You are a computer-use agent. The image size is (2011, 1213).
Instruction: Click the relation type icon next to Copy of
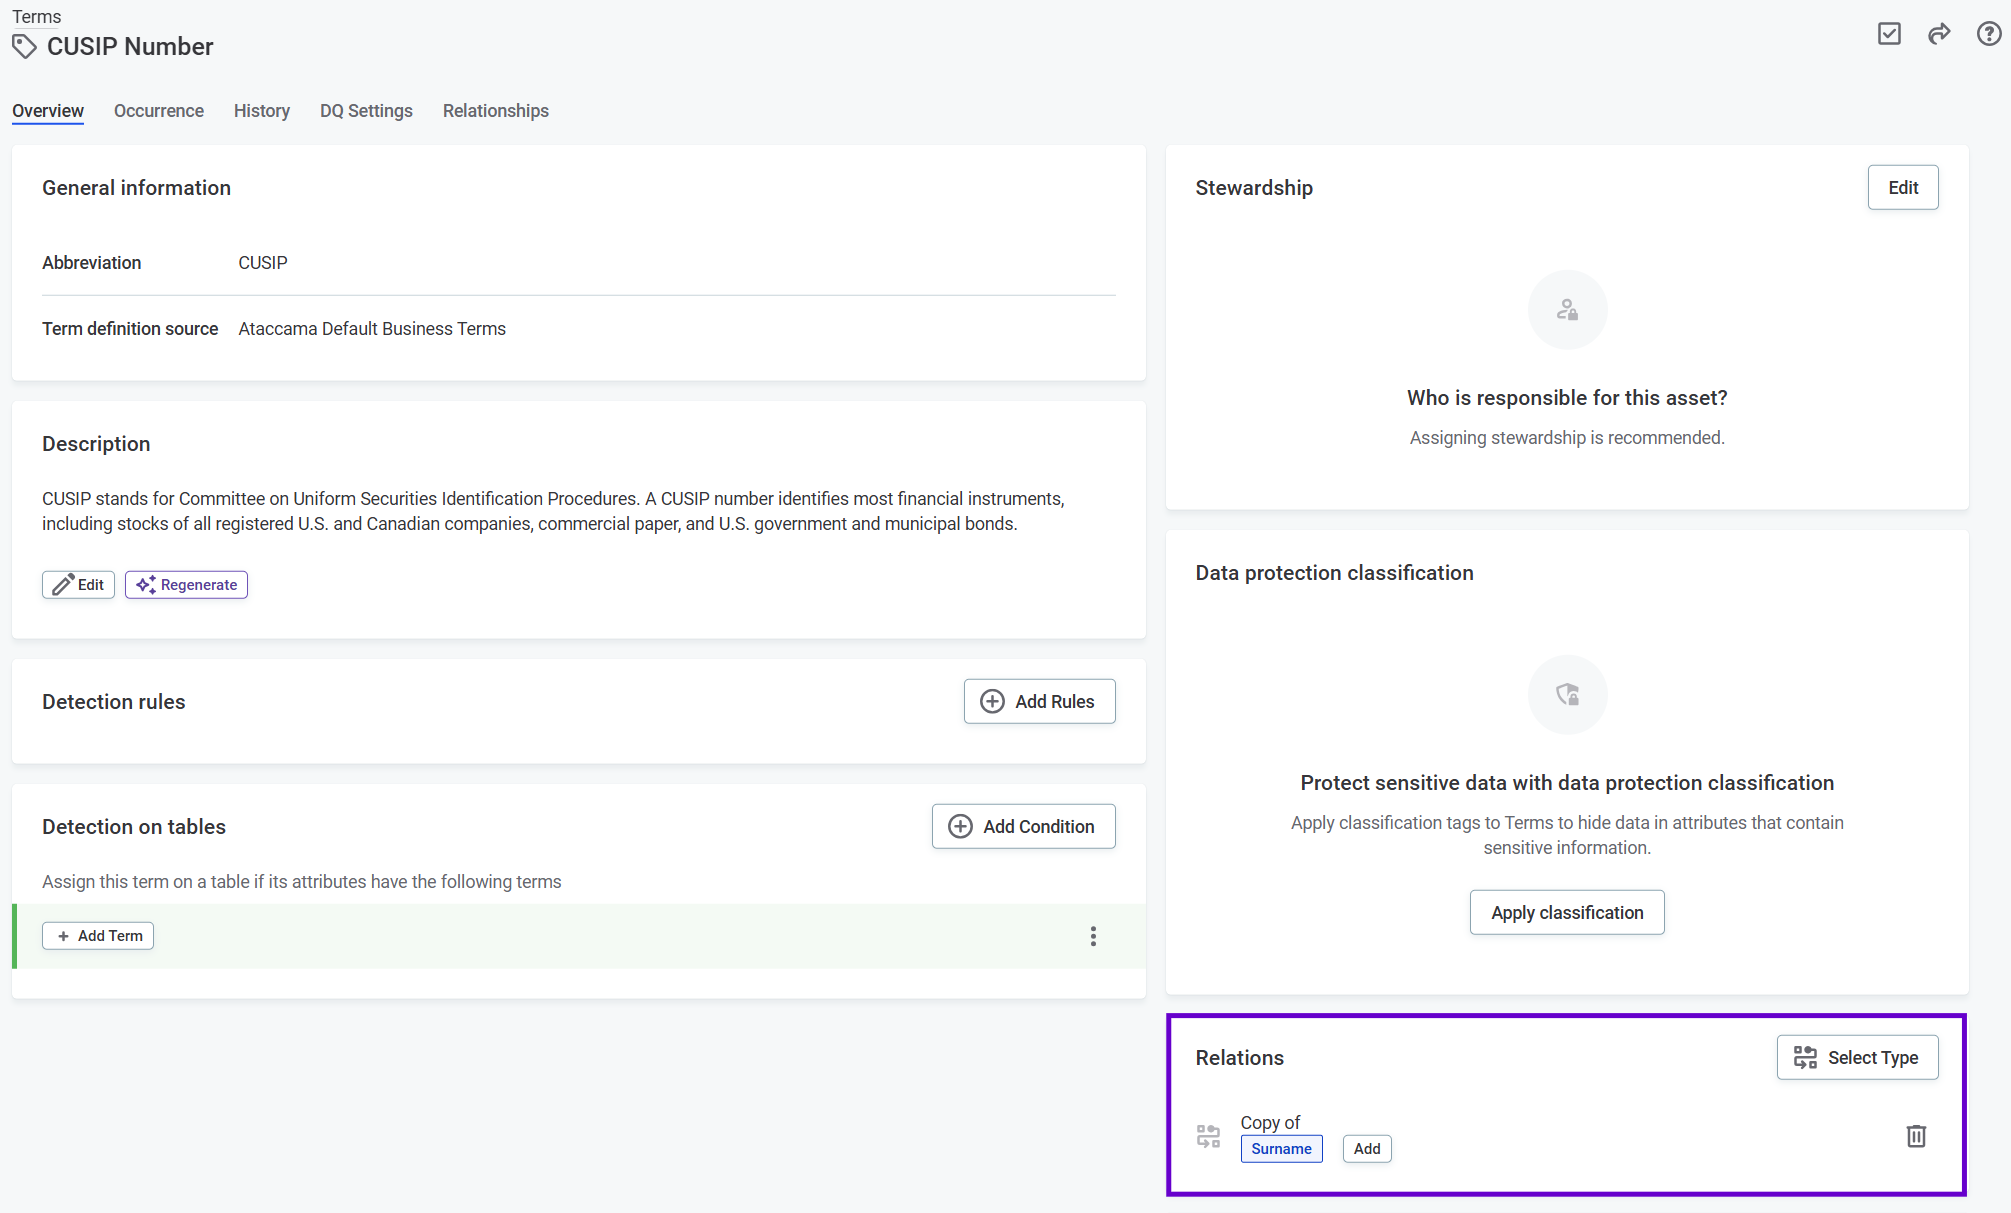point(1208,1135)
